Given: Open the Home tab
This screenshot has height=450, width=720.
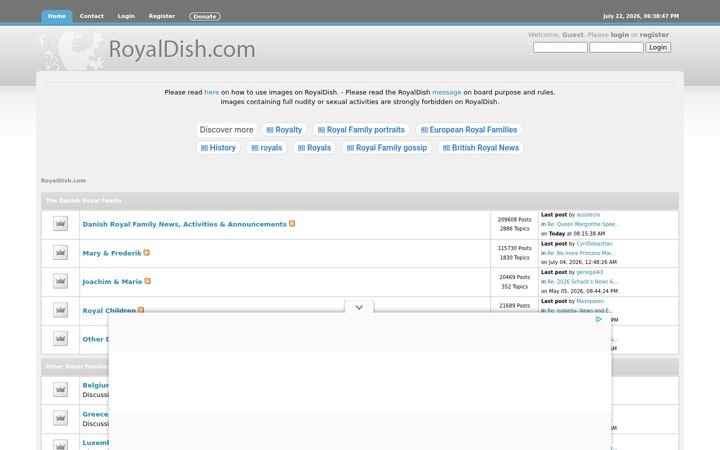Looking at the screenshot, I should click(56, 16).
